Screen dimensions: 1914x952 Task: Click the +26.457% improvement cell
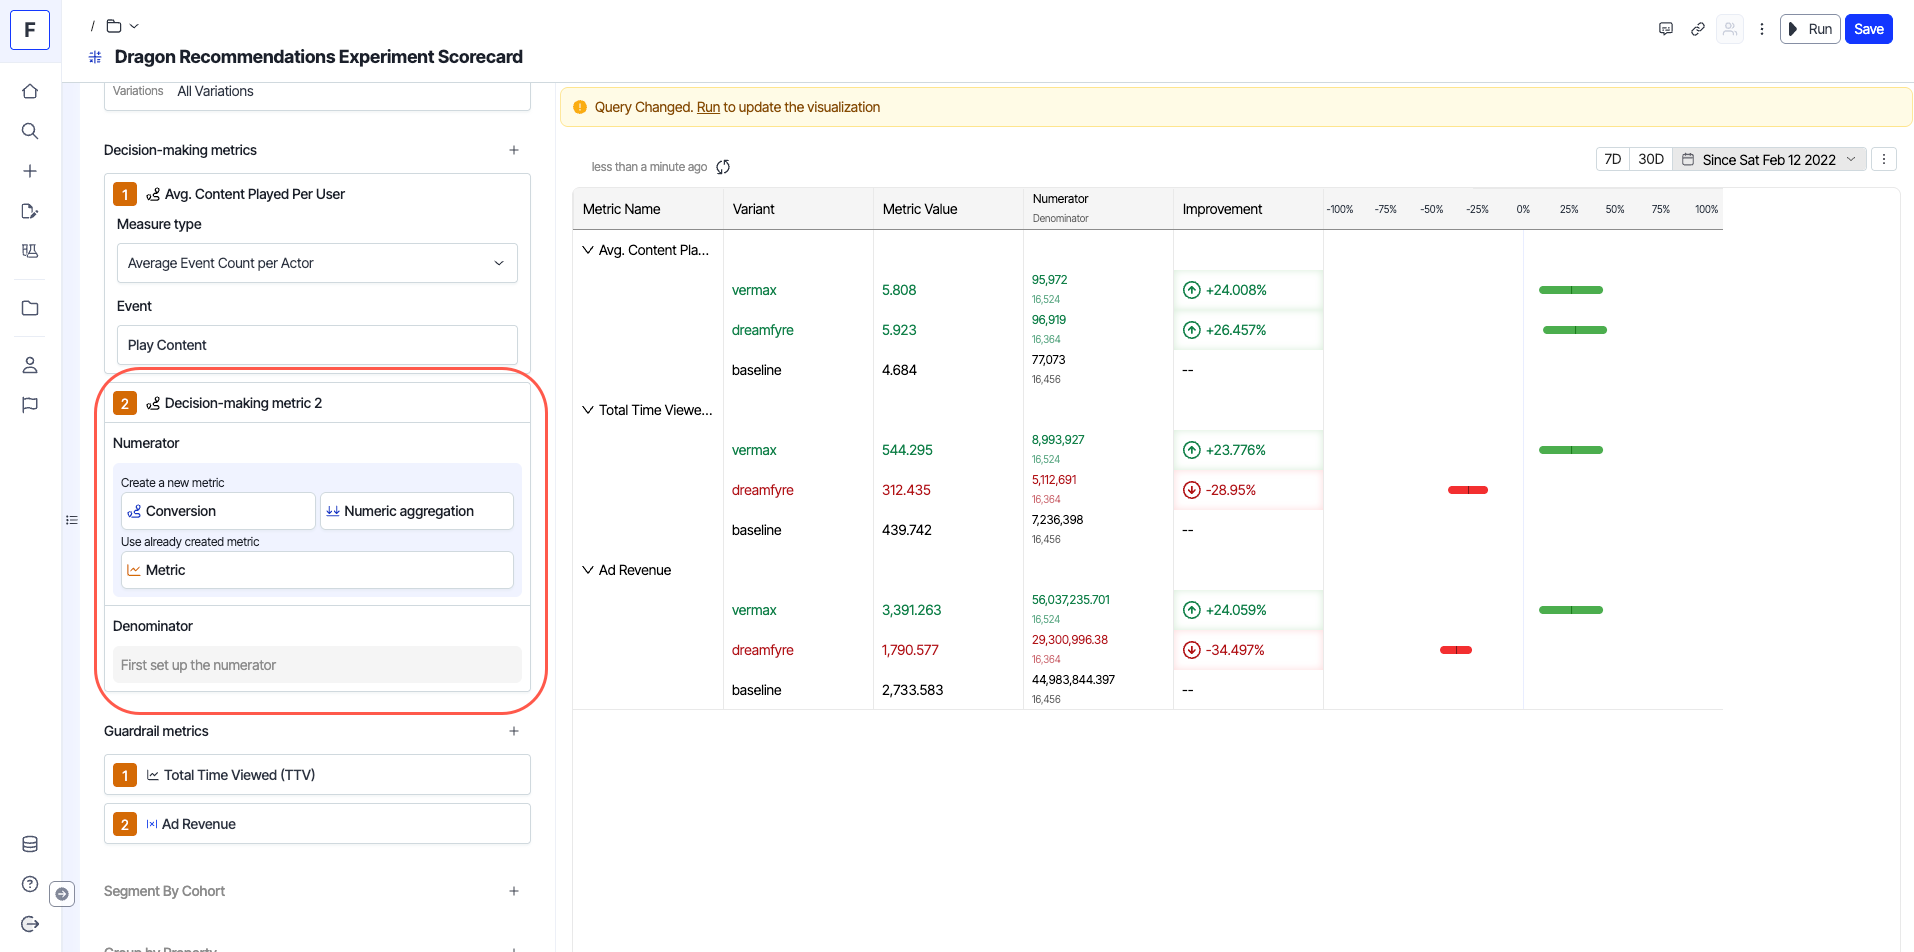[1248, 330]
